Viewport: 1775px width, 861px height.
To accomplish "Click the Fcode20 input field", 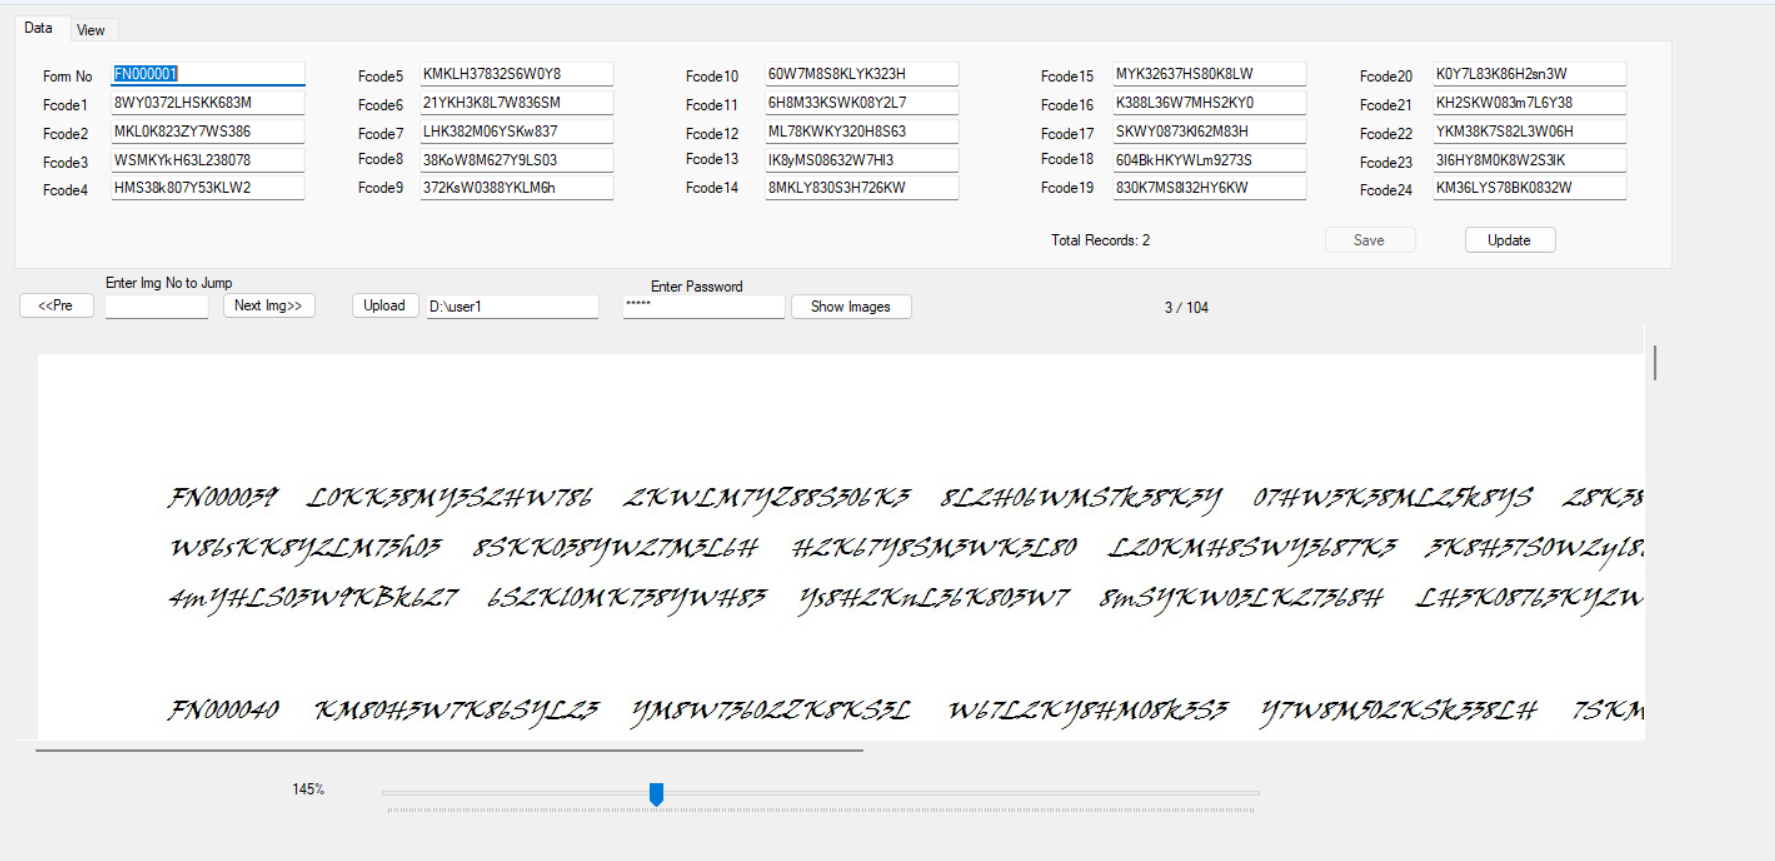I will point(1529,74).
